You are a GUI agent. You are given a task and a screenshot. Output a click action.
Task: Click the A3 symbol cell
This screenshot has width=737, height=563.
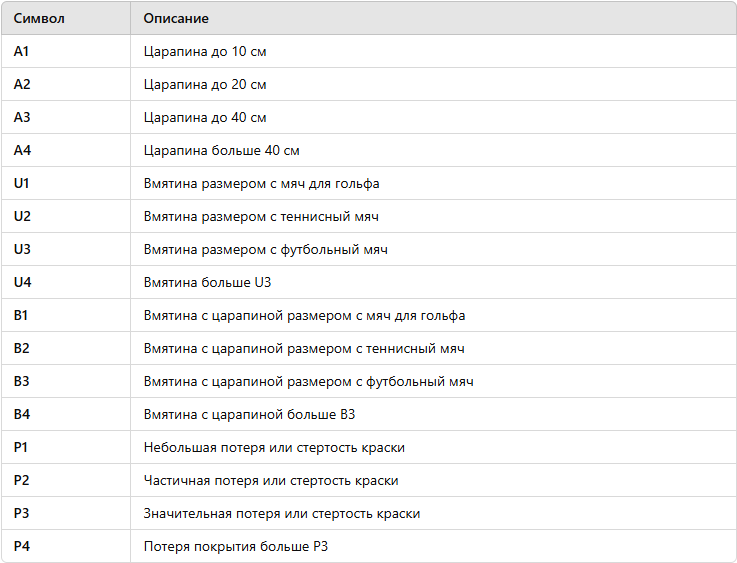coord(66,117)
